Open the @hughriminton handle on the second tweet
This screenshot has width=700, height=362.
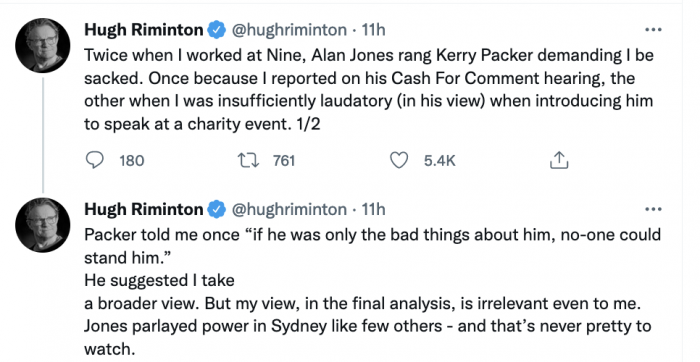coord(289,209)
